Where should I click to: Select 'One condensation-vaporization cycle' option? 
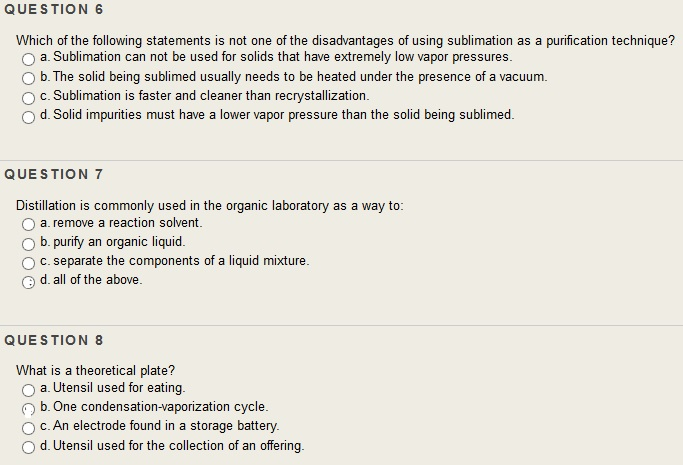point(28,409)
